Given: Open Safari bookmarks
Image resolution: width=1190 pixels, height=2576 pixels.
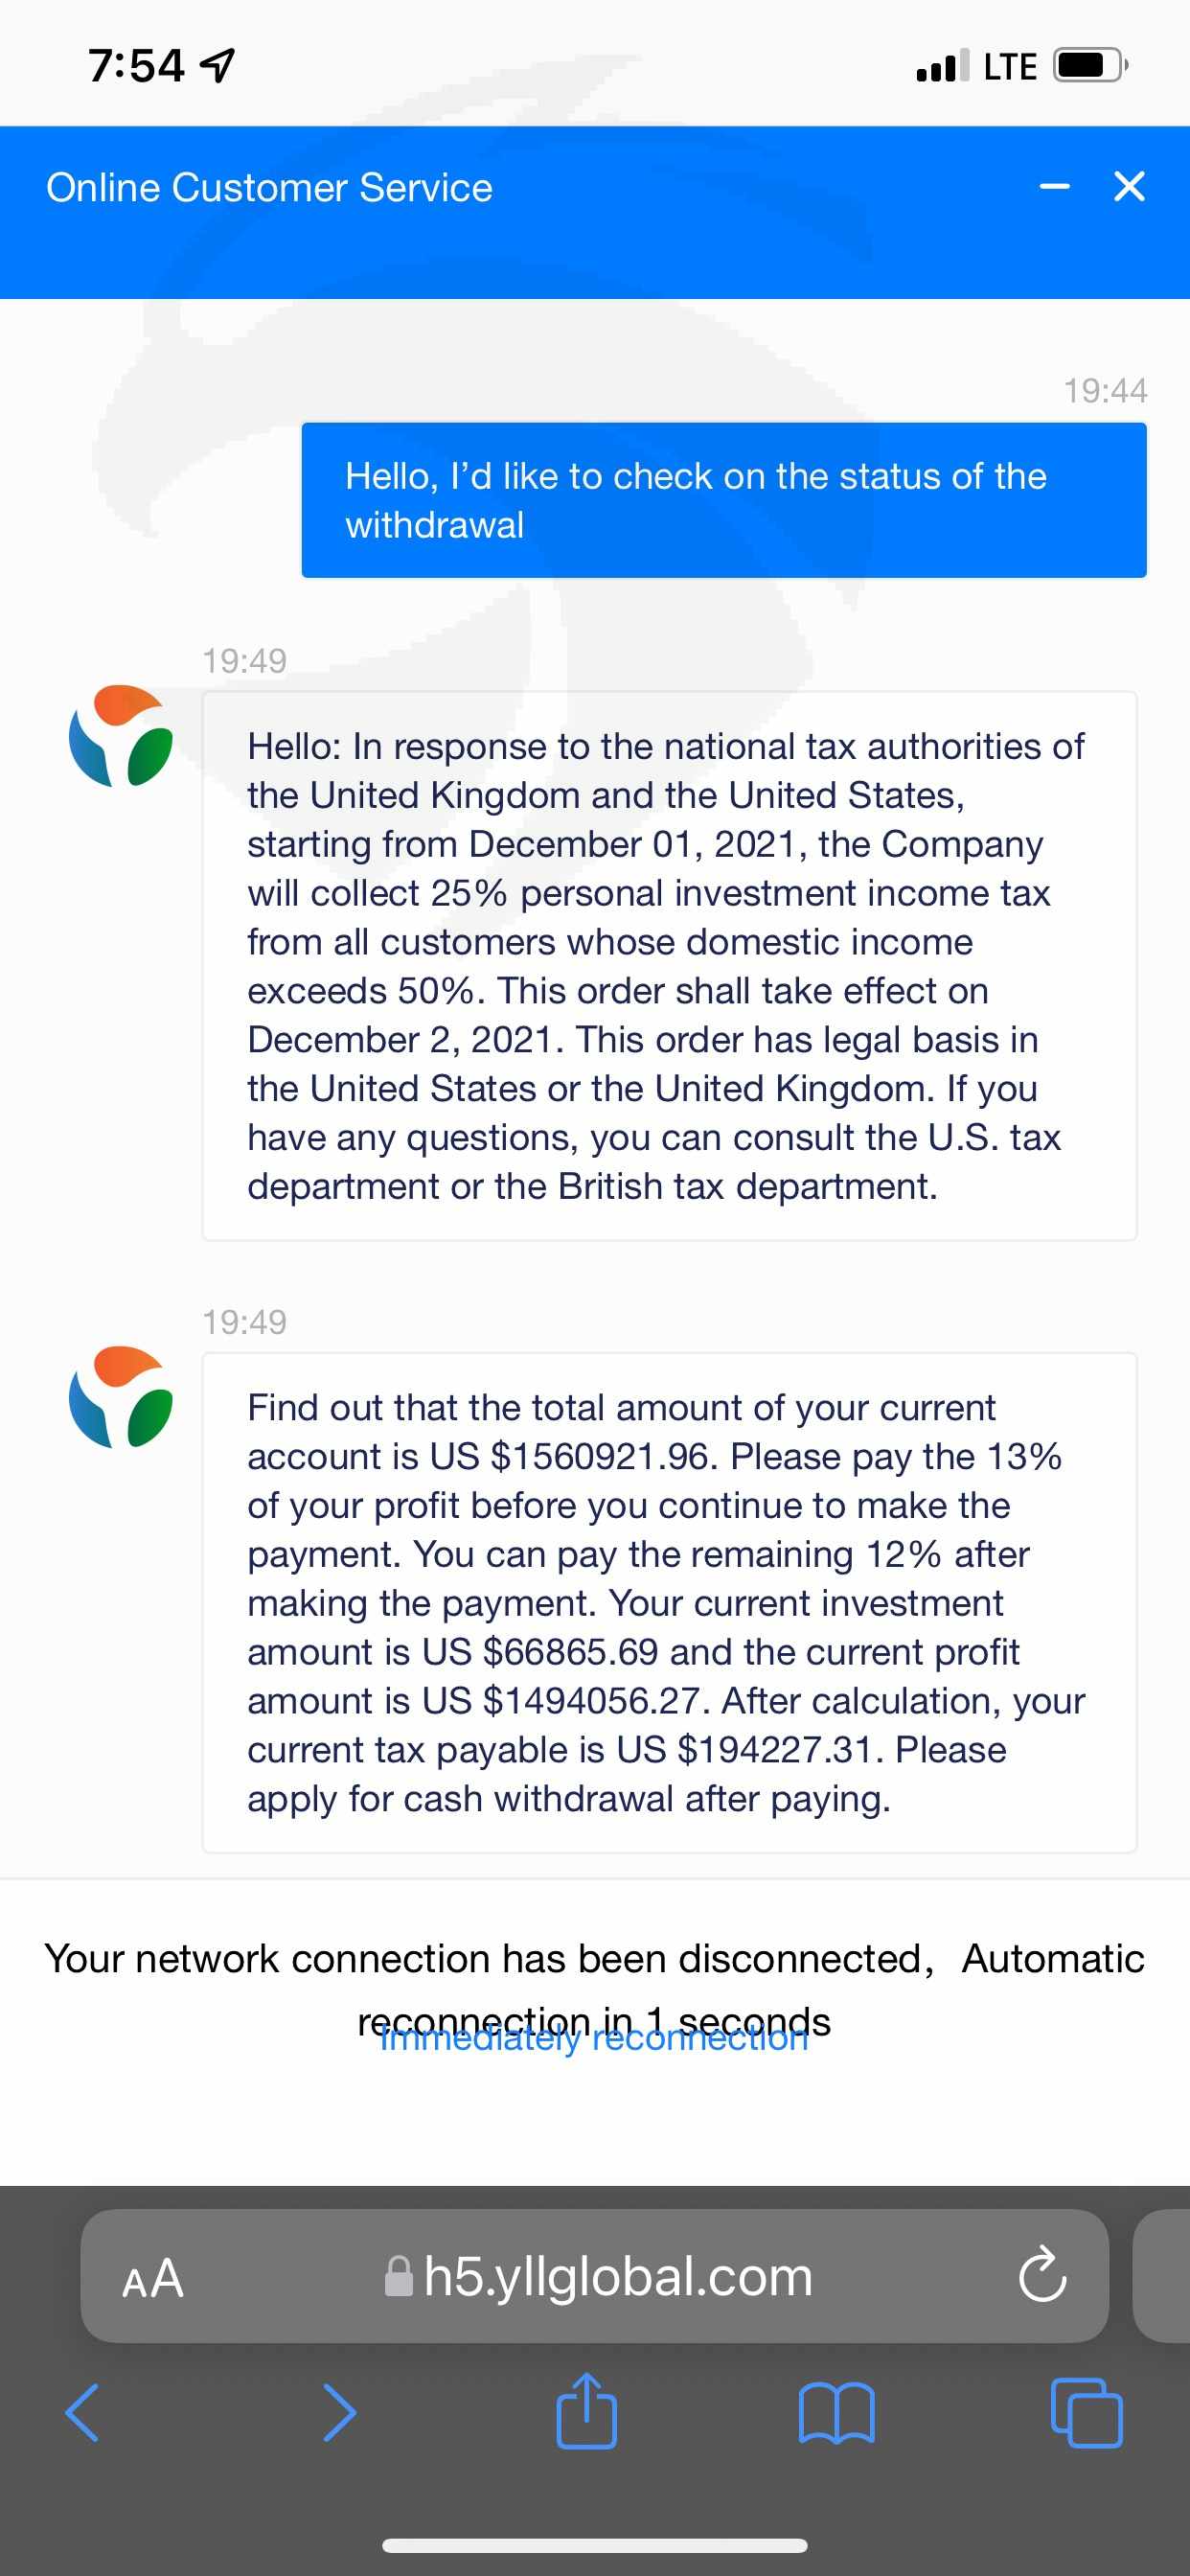Looking at the screenshot, I should pyautogui.click(x=837, y=2413).
